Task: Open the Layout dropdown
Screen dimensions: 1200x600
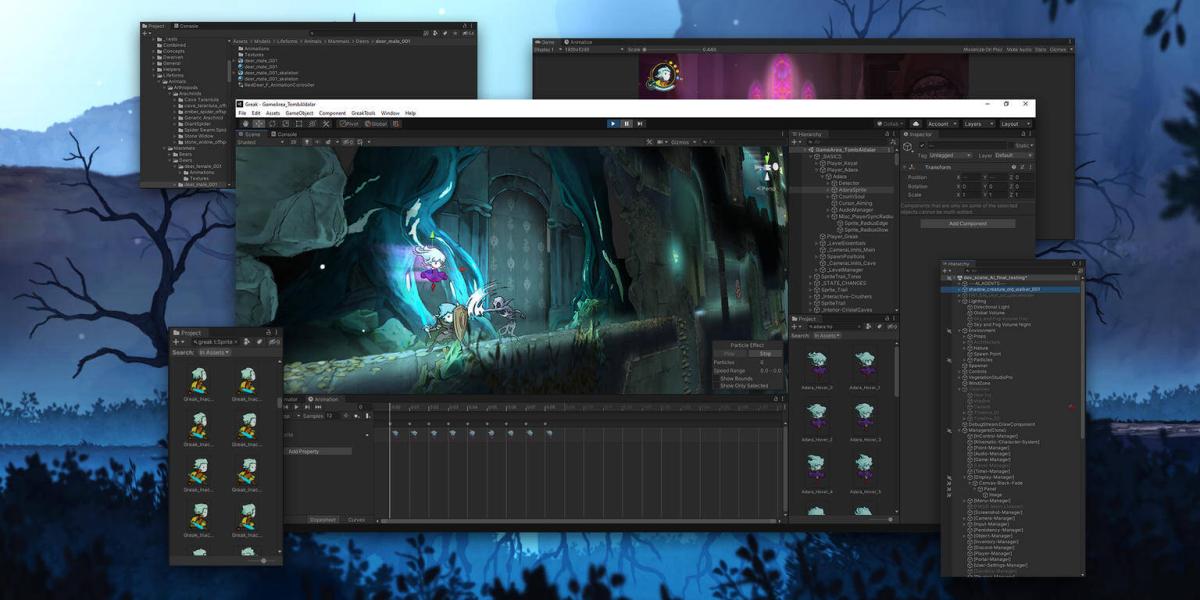Action: click(x=1014, y=124)
